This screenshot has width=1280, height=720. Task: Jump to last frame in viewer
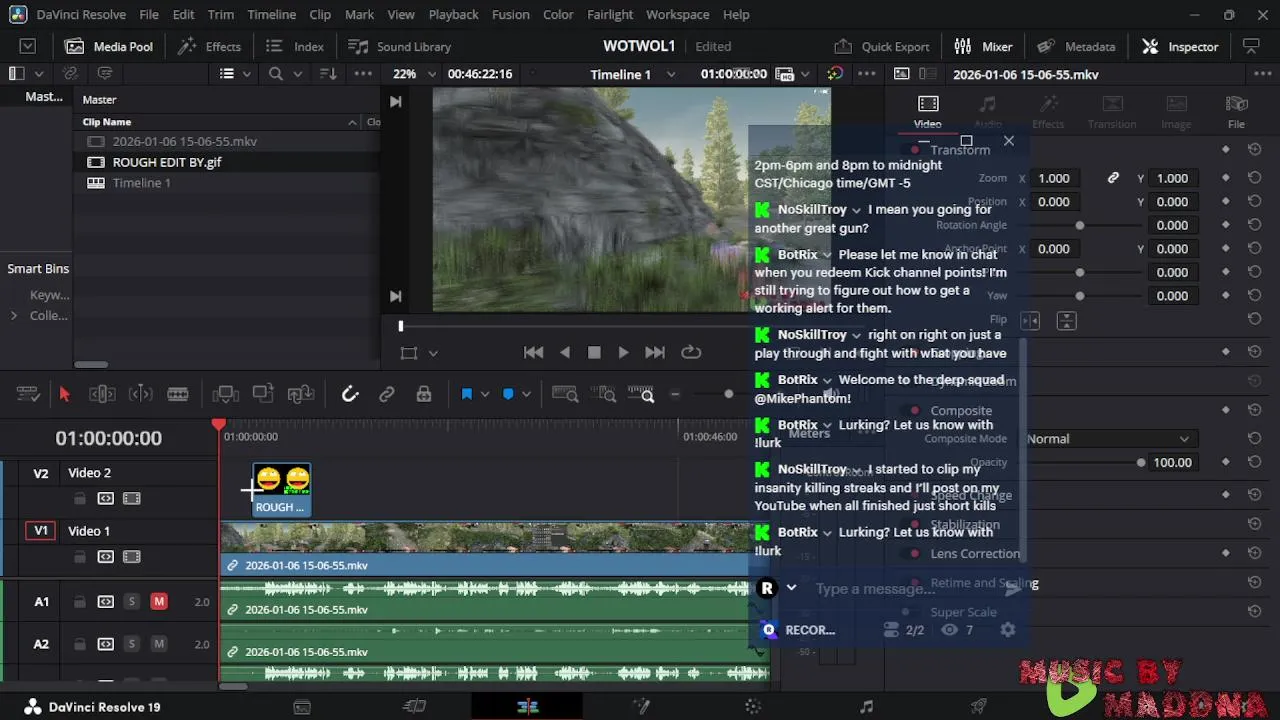(655, 352)
